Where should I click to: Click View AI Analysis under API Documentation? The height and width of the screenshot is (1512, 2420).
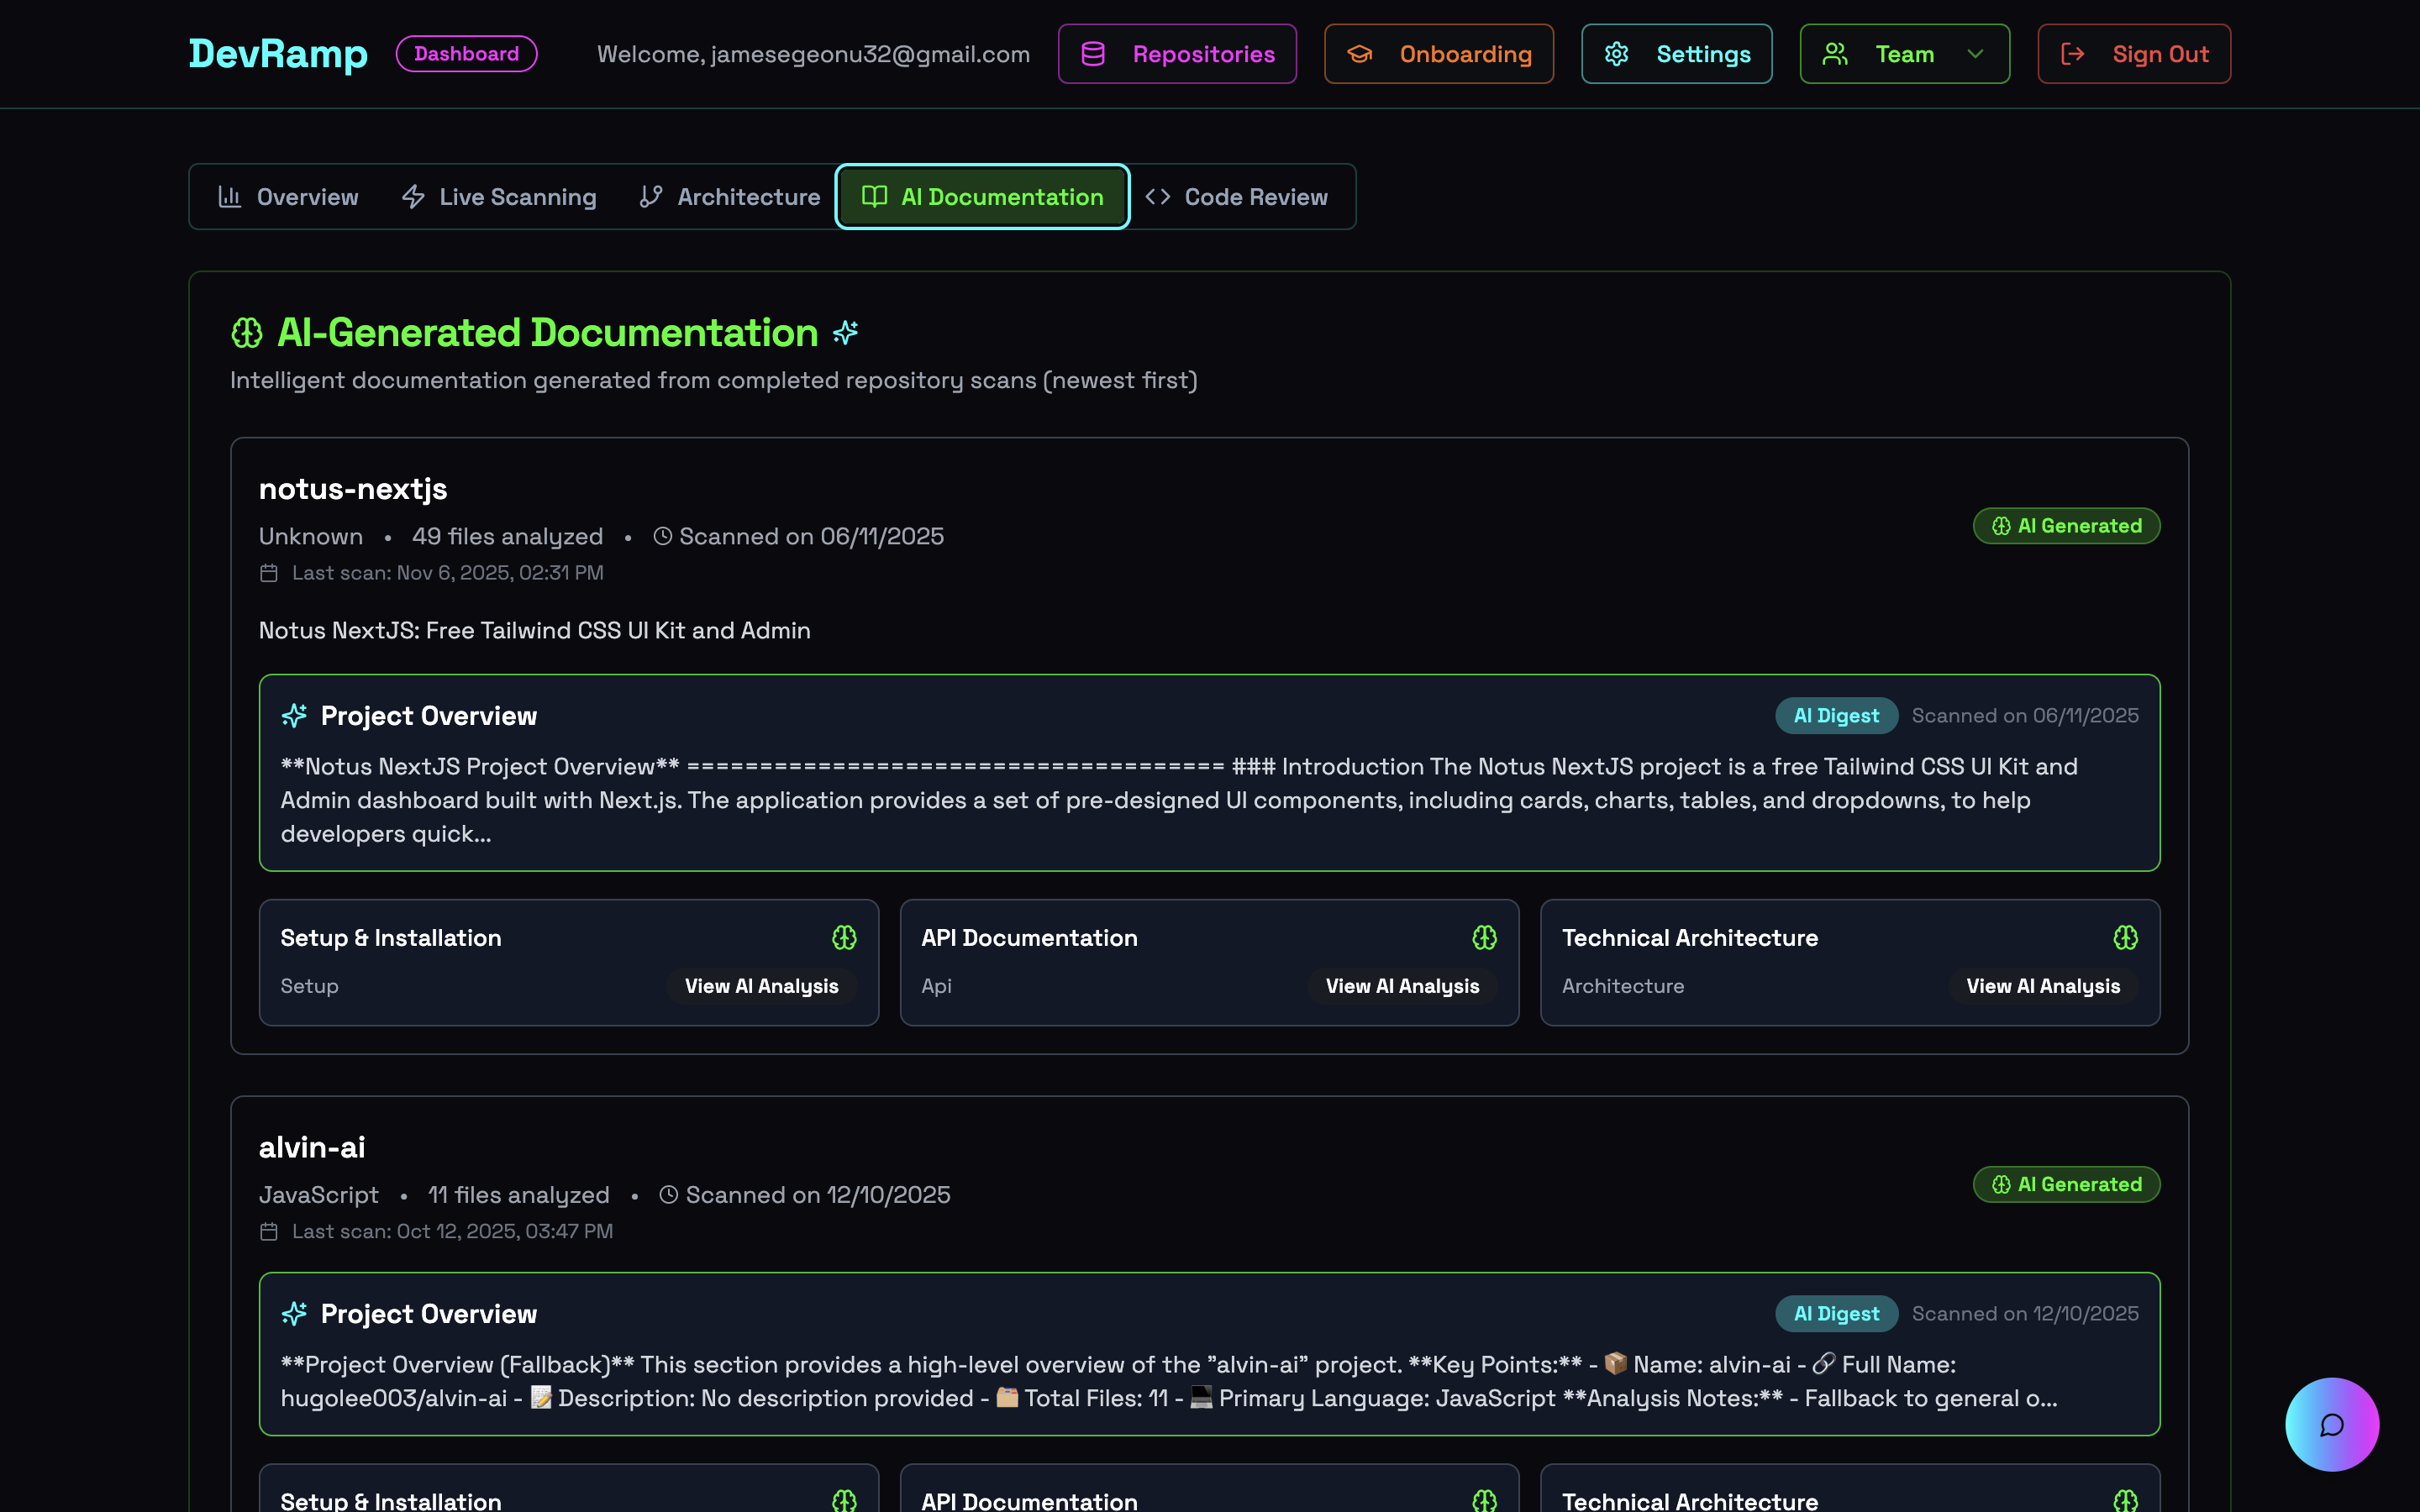point(1402,986)
